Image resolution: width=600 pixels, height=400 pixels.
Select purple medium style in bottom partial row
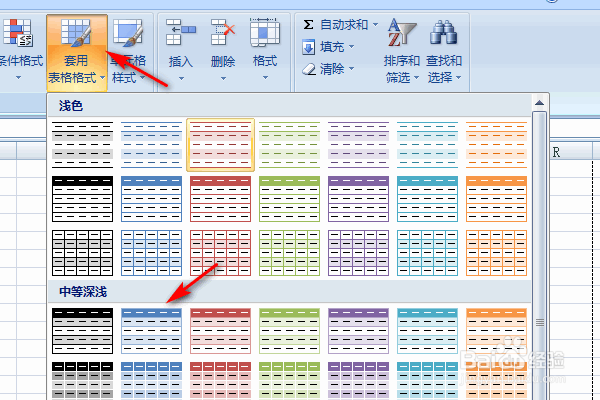point(358,380)
